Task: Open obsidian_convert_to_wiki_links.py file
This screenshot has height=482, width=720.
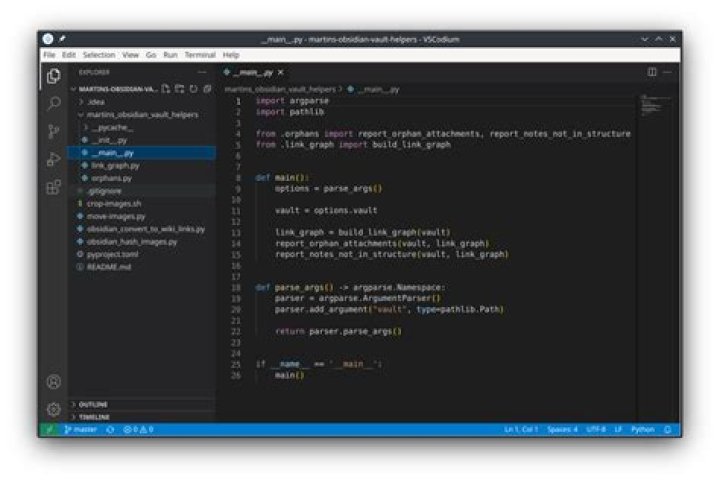Action: (142, 229)
